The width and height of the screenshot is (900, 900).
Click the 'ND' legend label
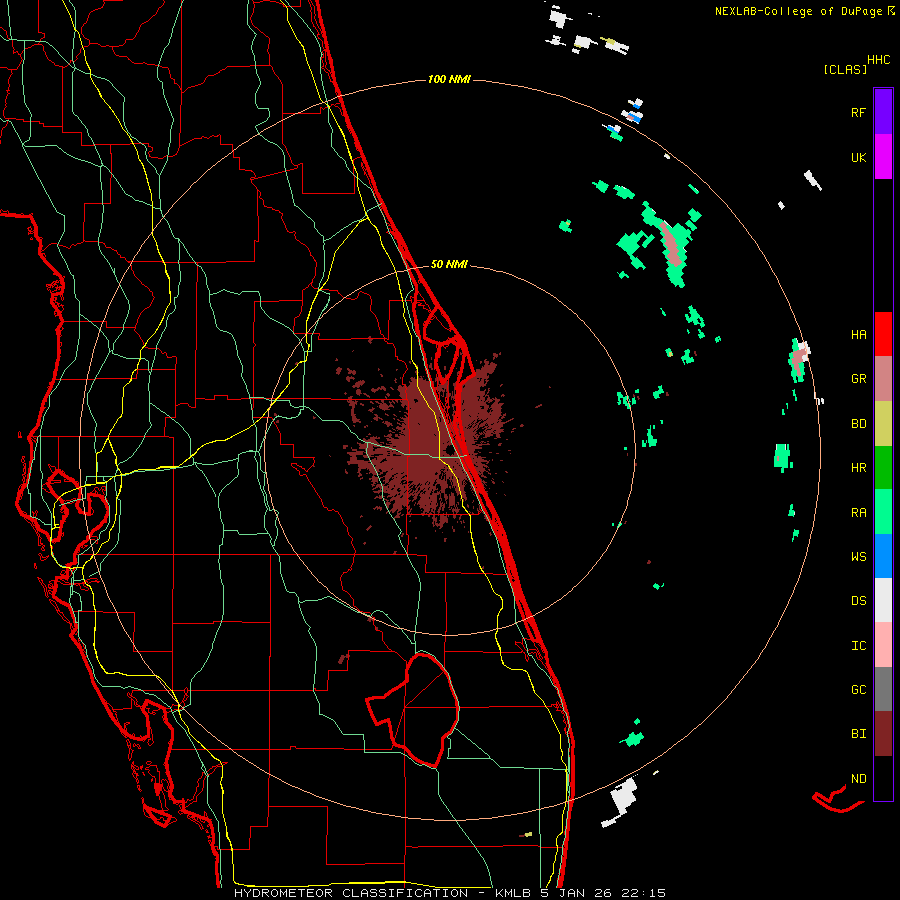[858, 779]
